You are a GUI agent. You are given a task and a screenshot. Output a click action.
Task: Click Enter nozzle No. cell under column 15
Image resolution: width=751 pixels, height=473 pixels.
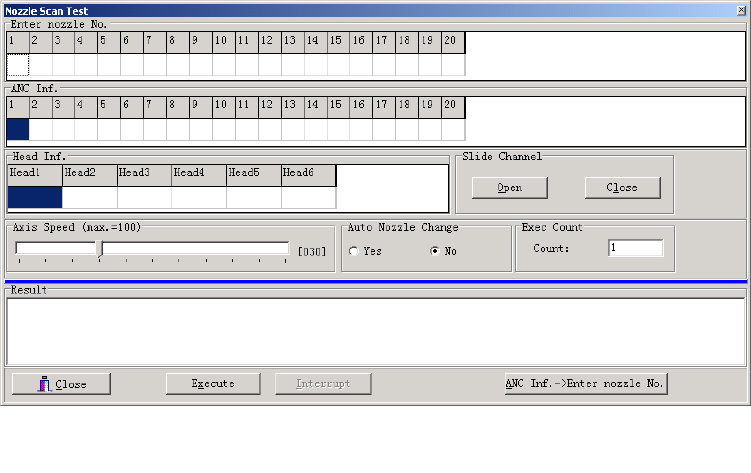339,65
